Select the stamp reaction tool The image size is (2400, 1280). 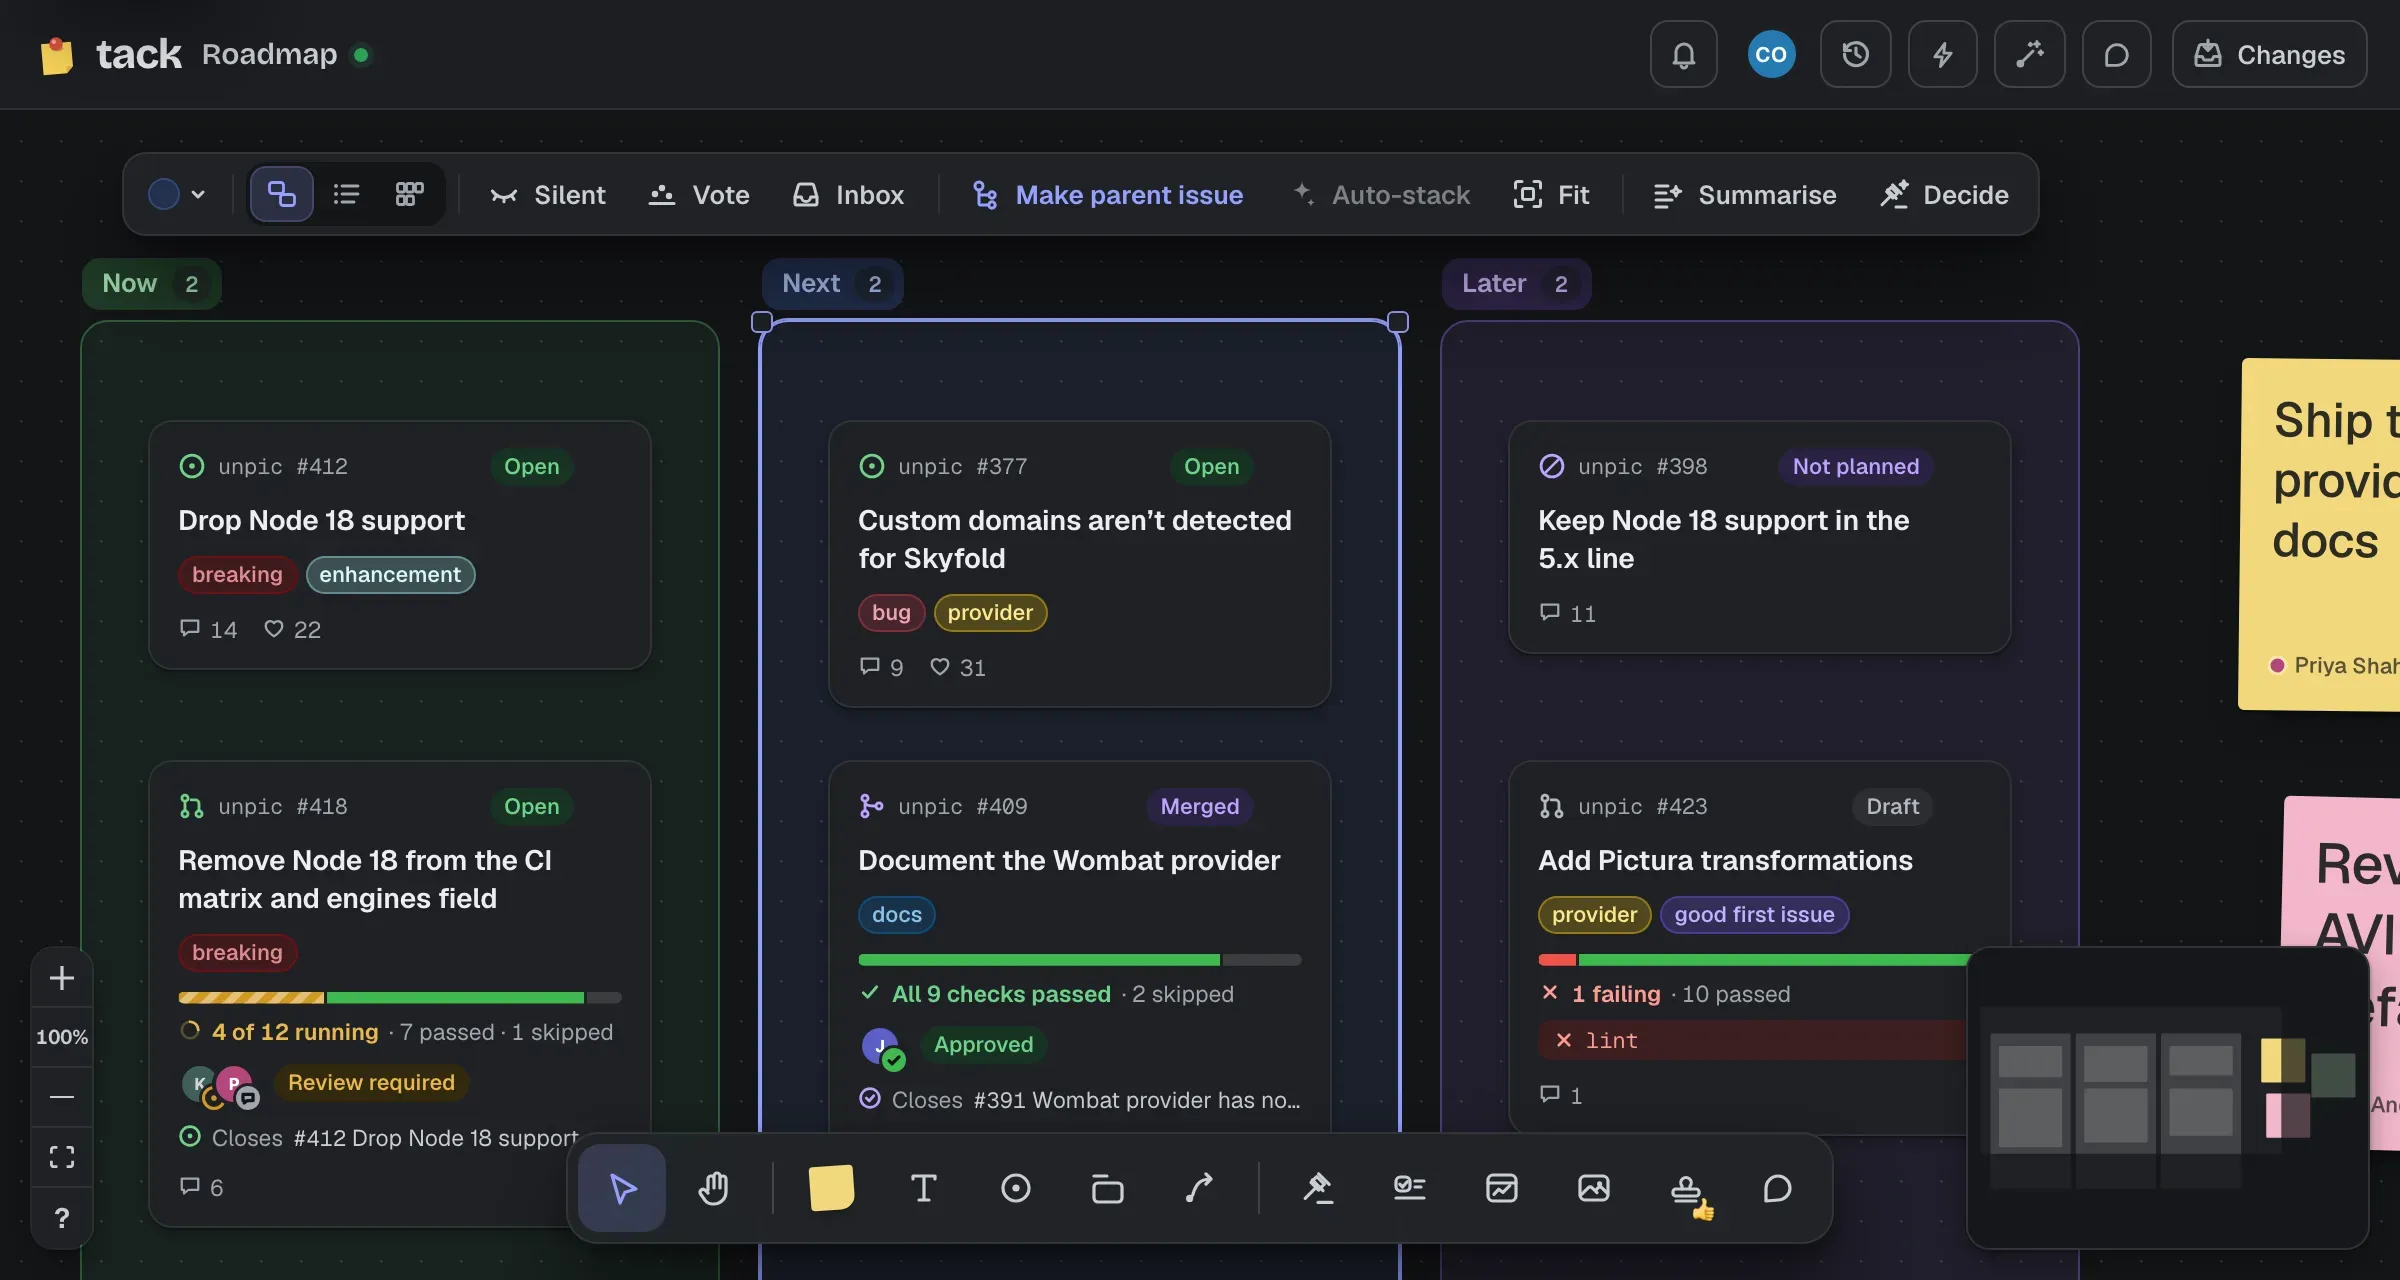(x=1687, y=1190)
